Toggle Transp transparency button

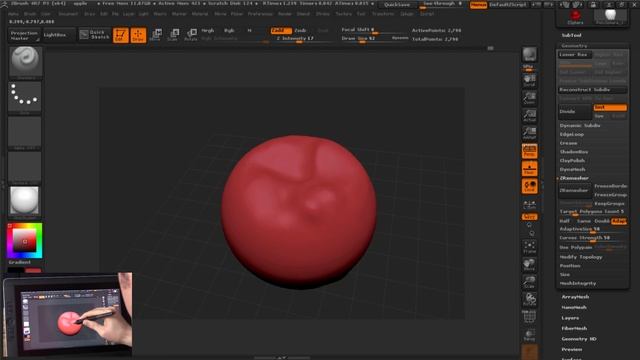[x=529, y=335]
